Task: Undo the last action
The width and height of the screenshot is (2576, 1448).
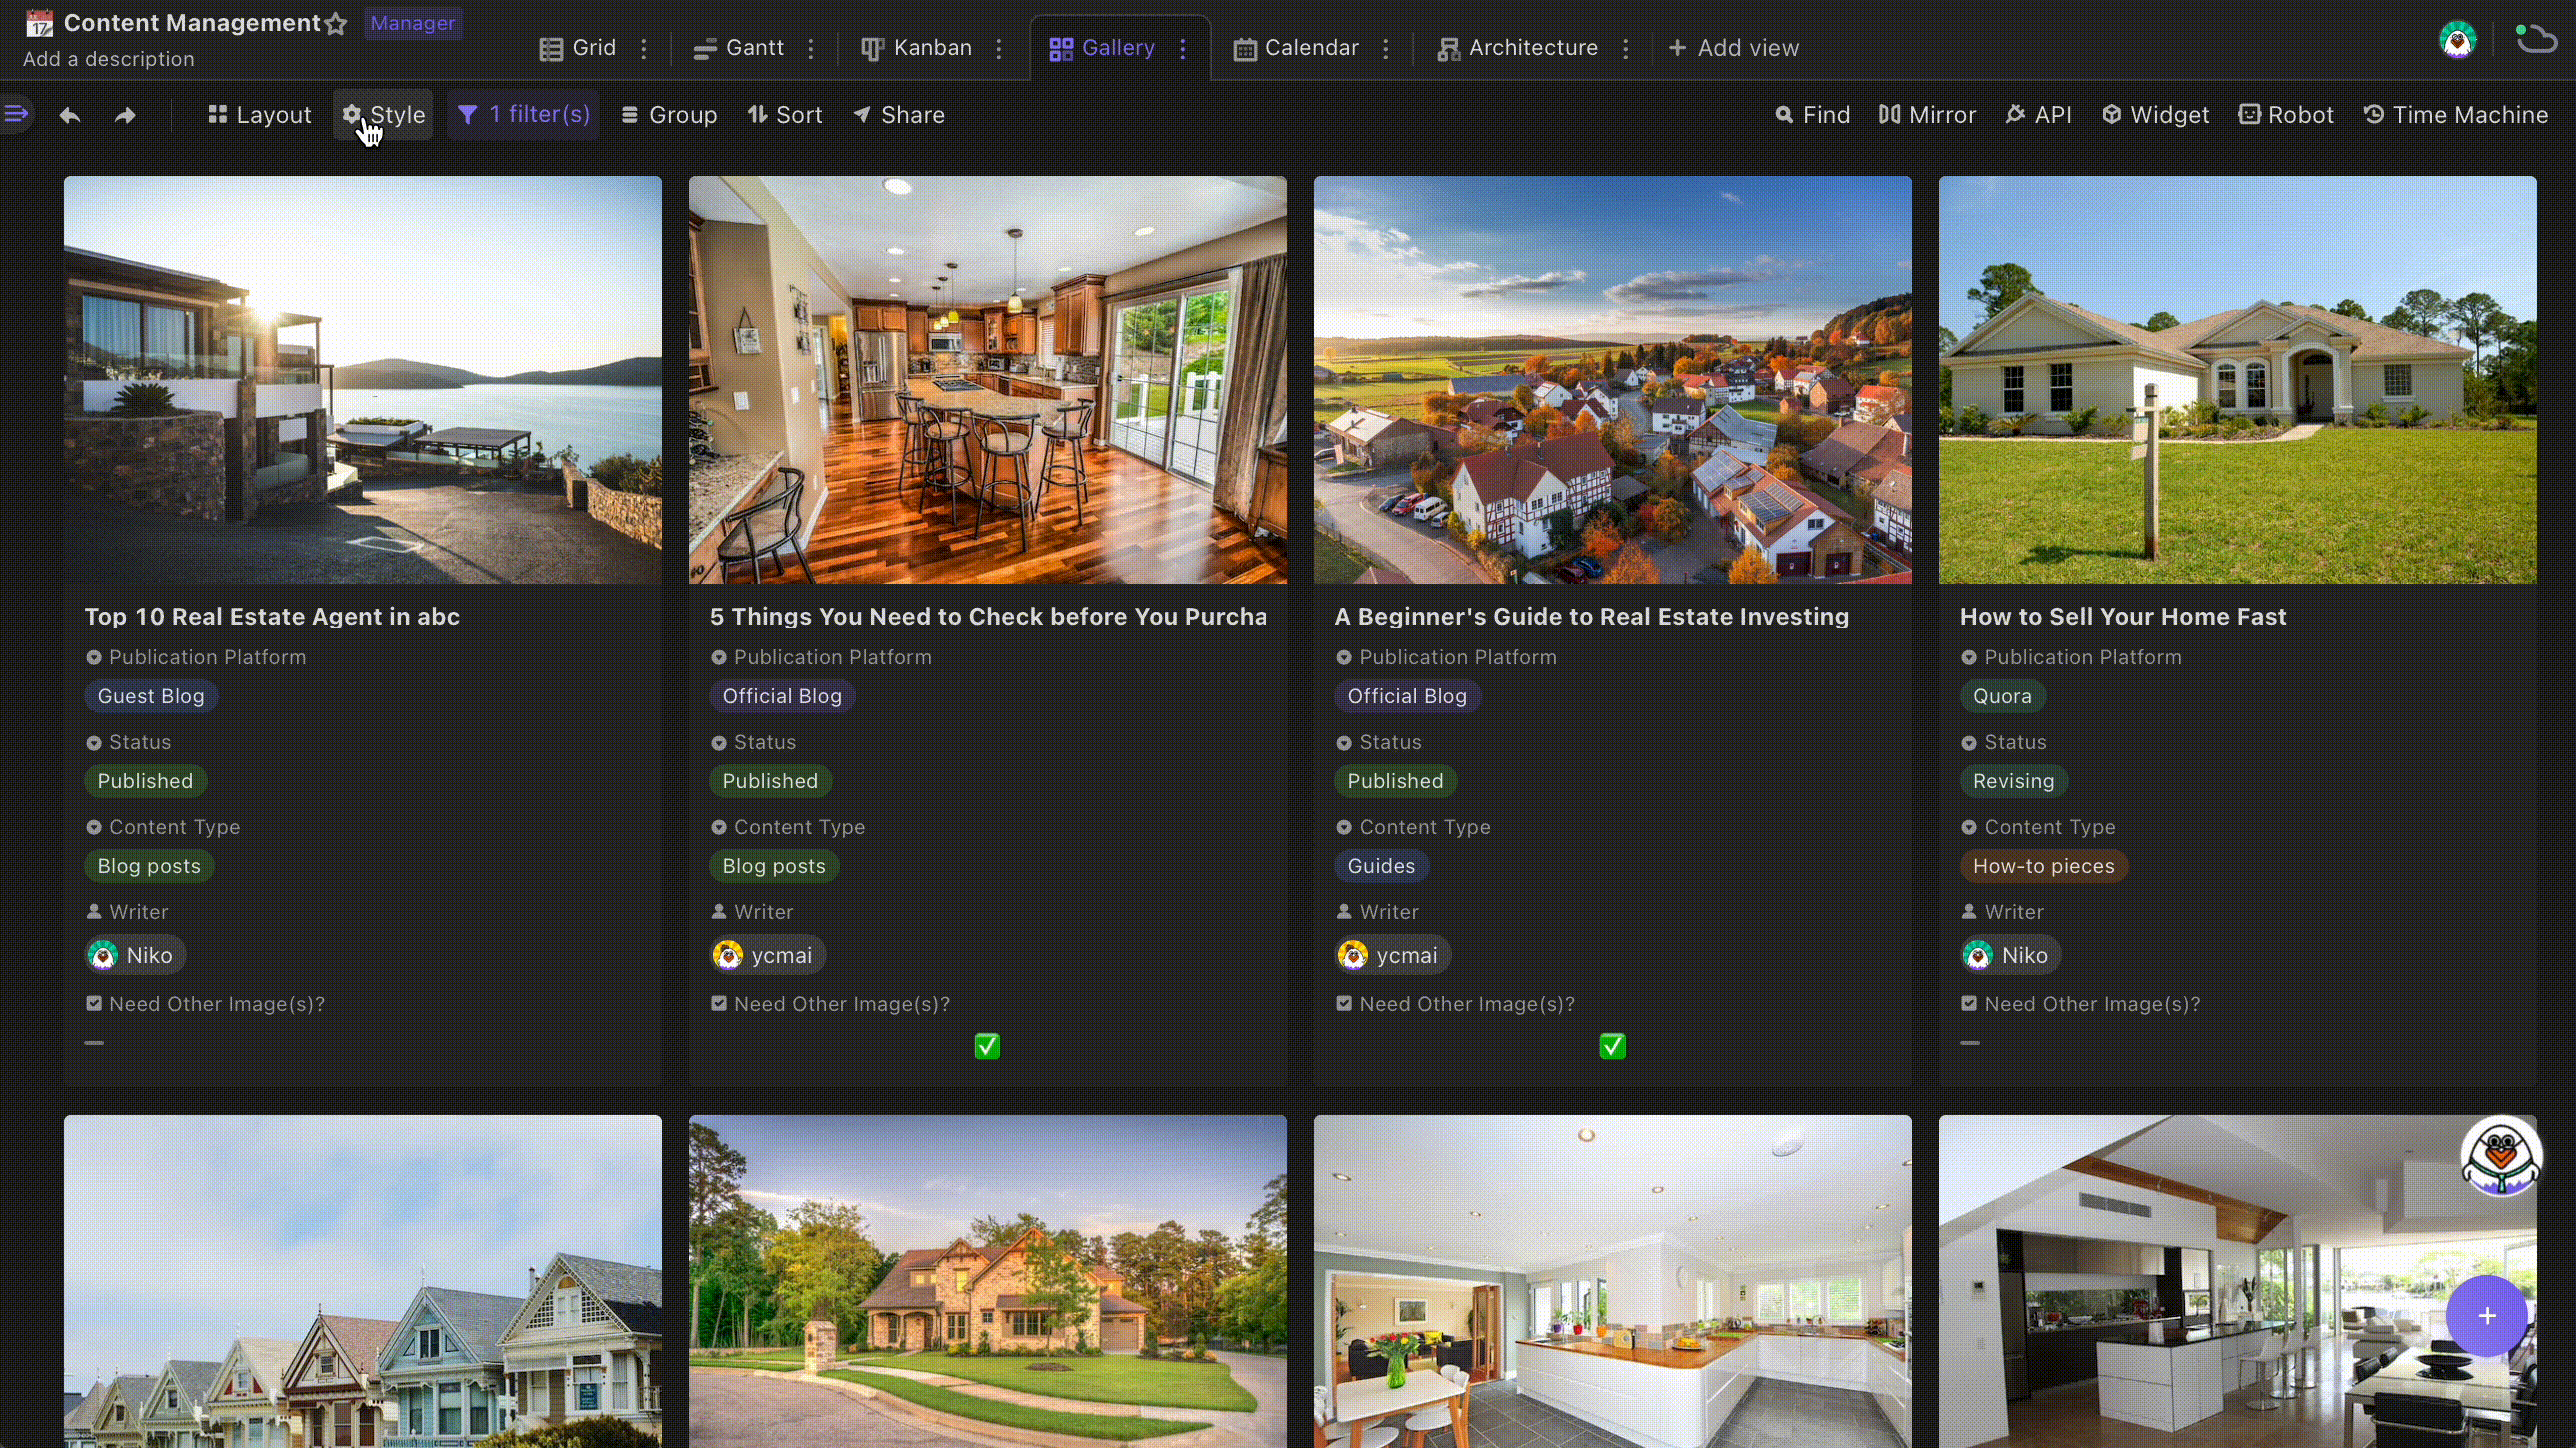Action: pos(70,115)
